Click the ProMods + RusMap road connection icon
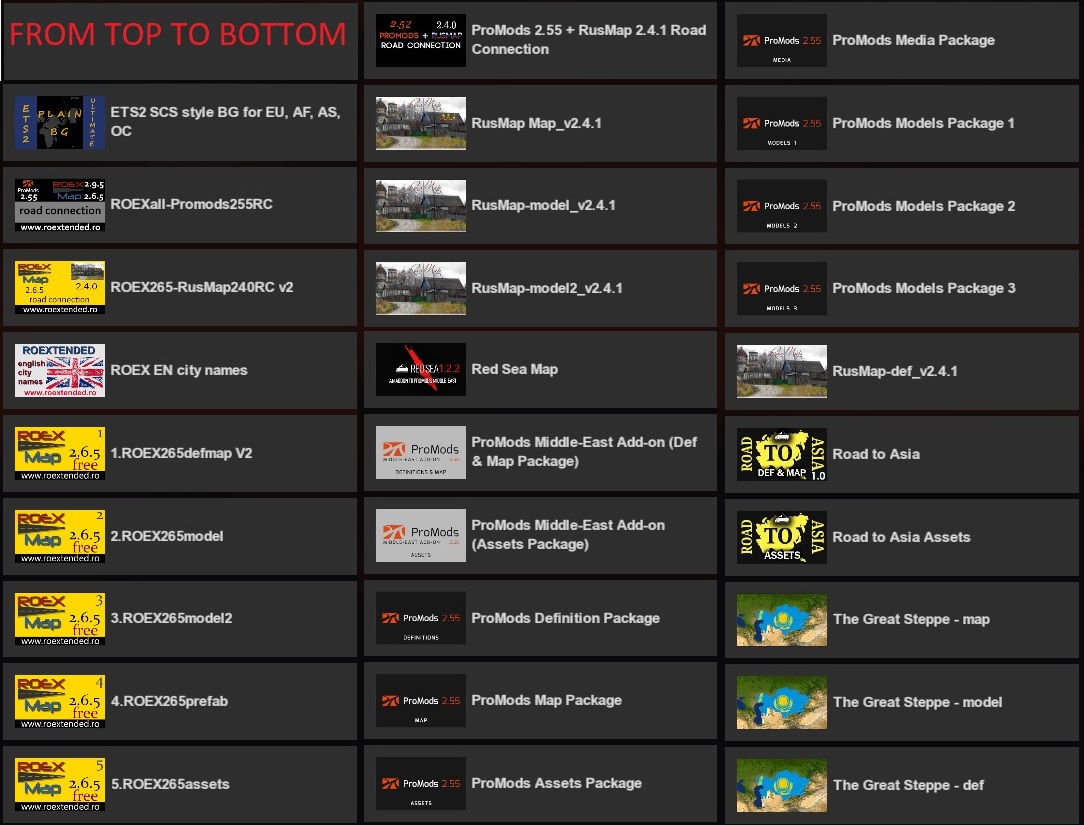The image size is (1084, 825). [420, 40]
